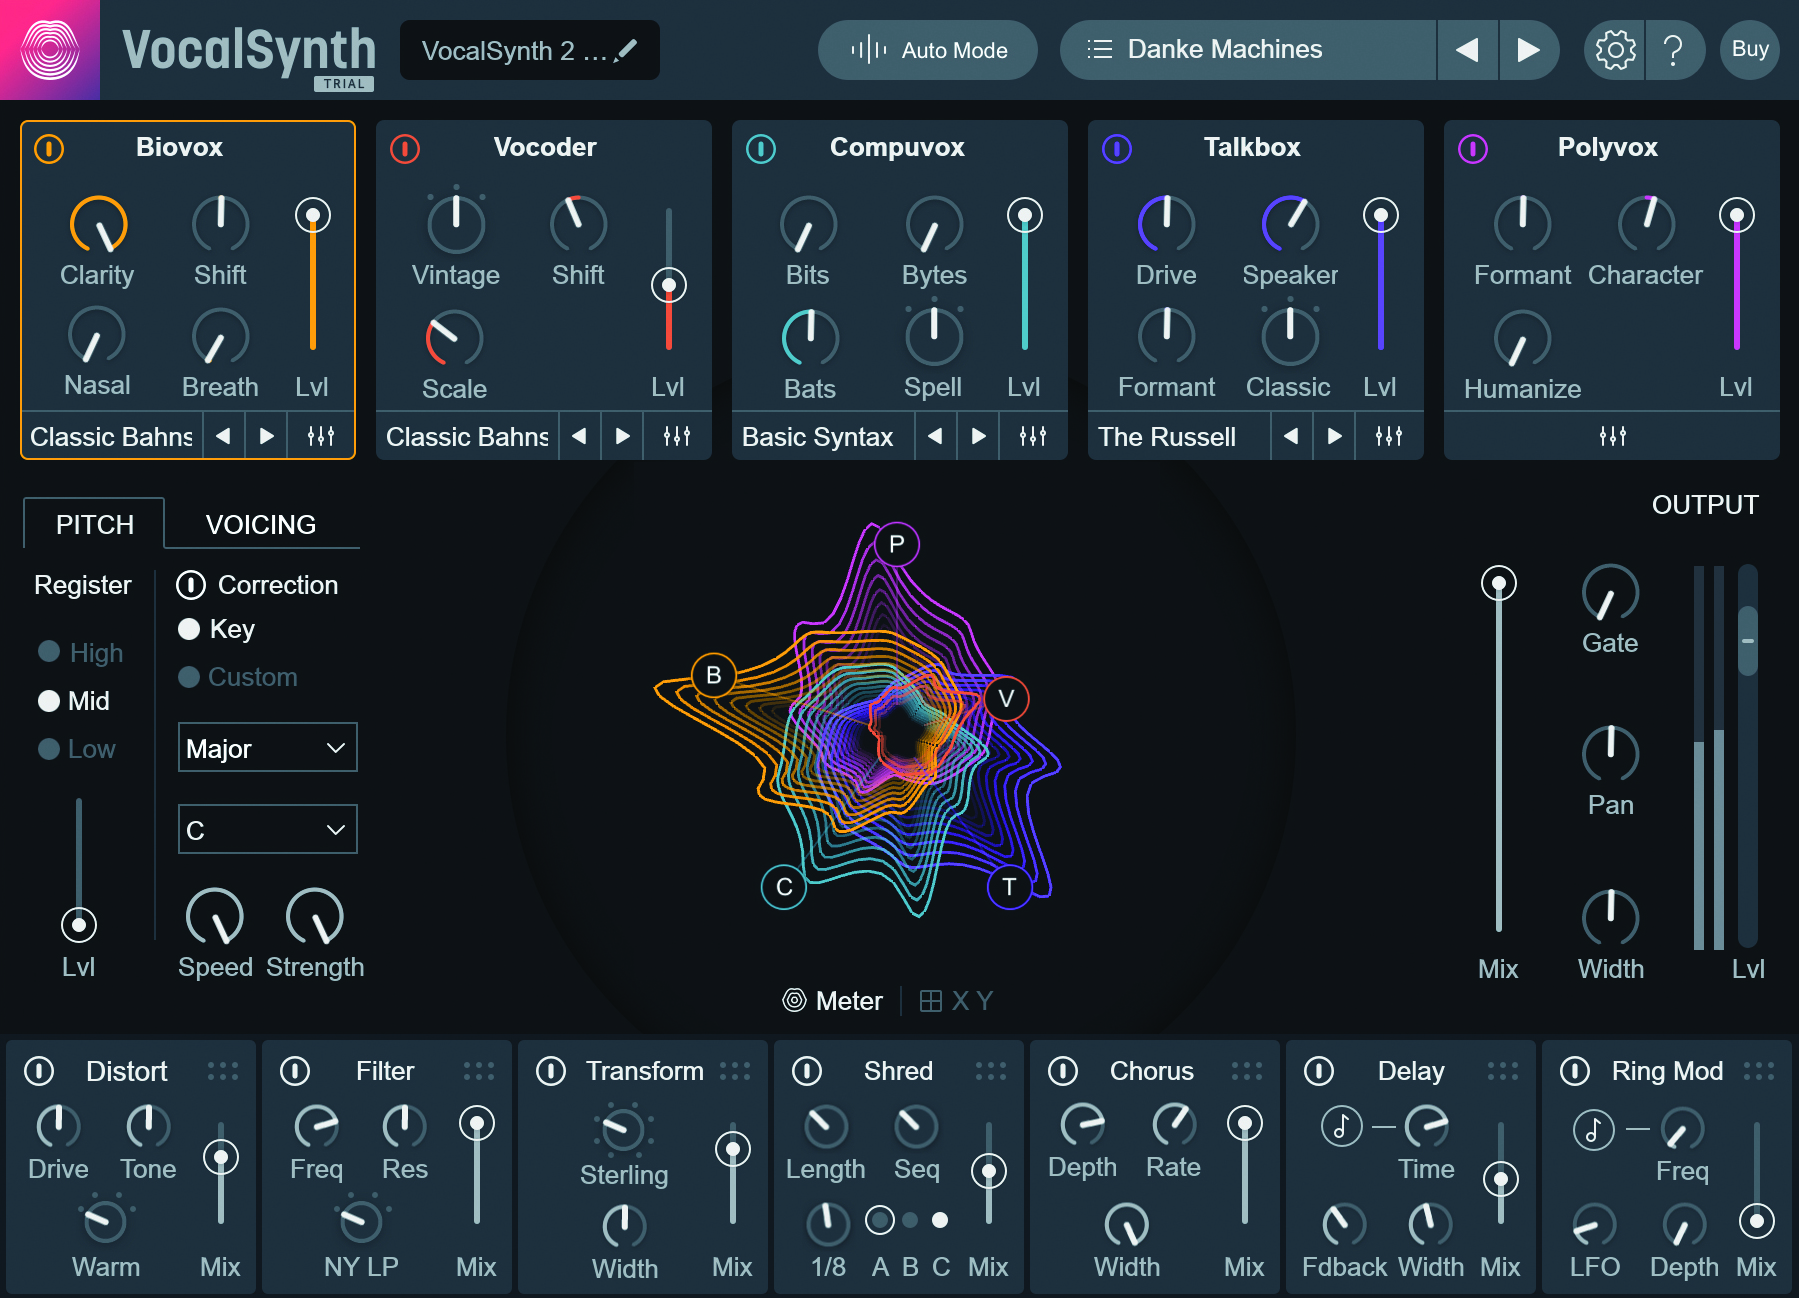Open Talkbox advanced settings sliders icon
This screenshot has height=1298, width=1799.
tap(1389, 436)
